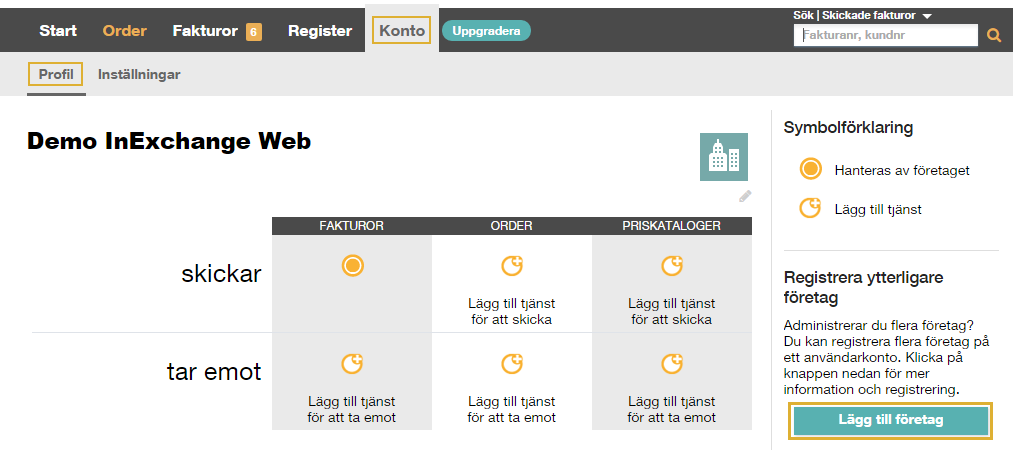Click the orange search magnifier icon
This screenshot has height=450, width=1013.
coord(994,36)
